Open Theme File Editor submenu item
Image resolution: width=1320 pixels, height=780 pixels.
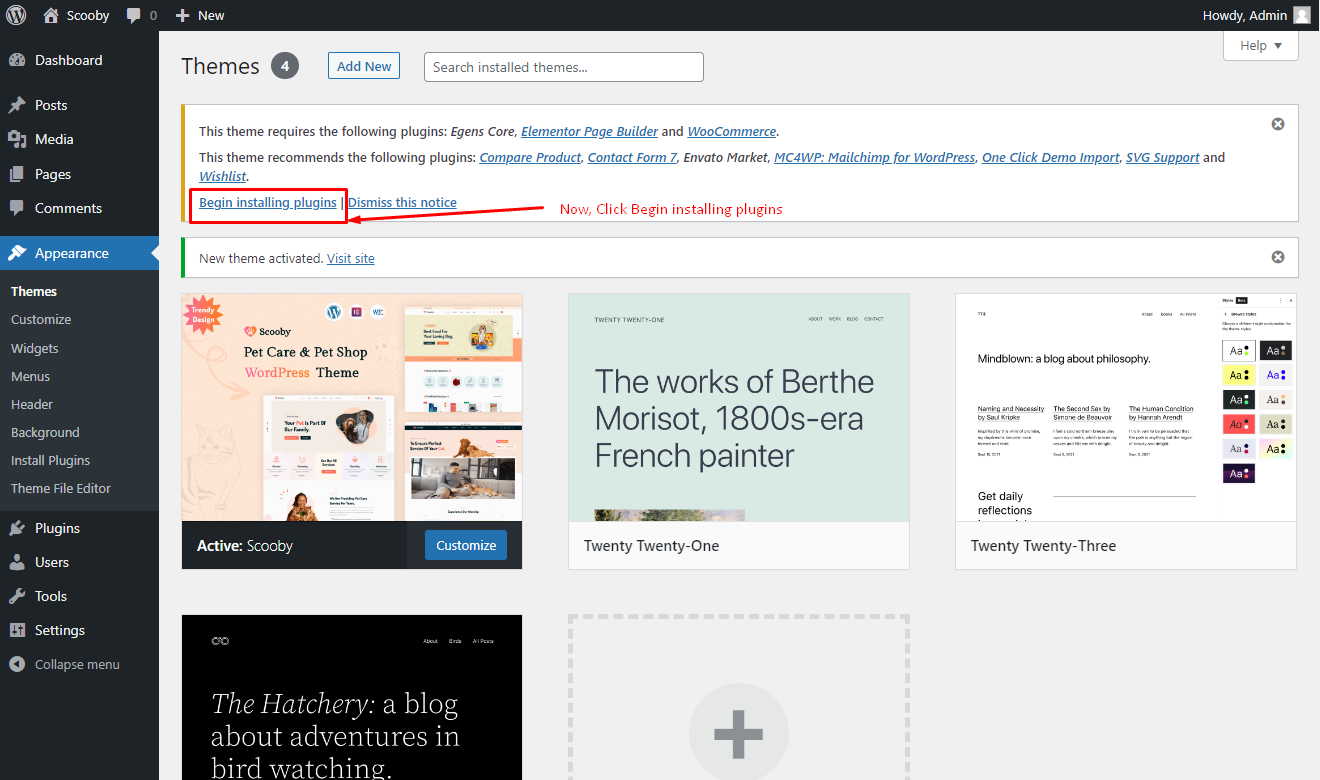(x=61, y=488)
